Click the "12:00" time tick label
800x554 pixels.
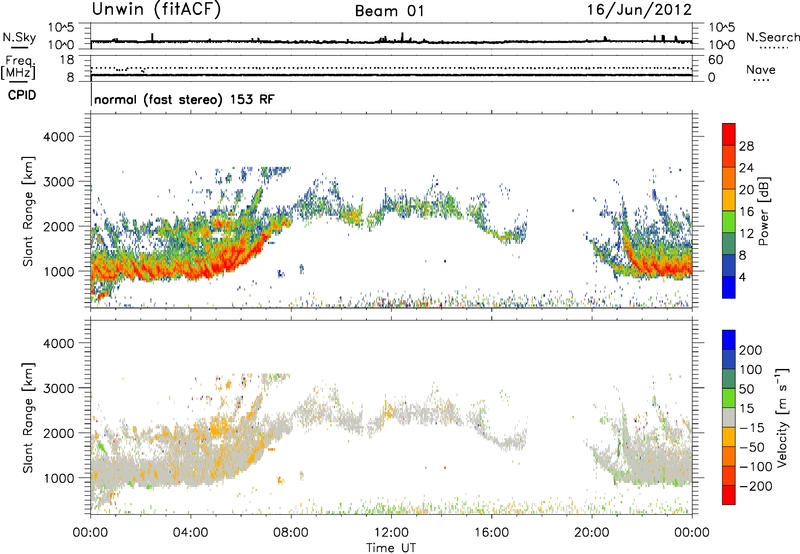click(391, 533)
